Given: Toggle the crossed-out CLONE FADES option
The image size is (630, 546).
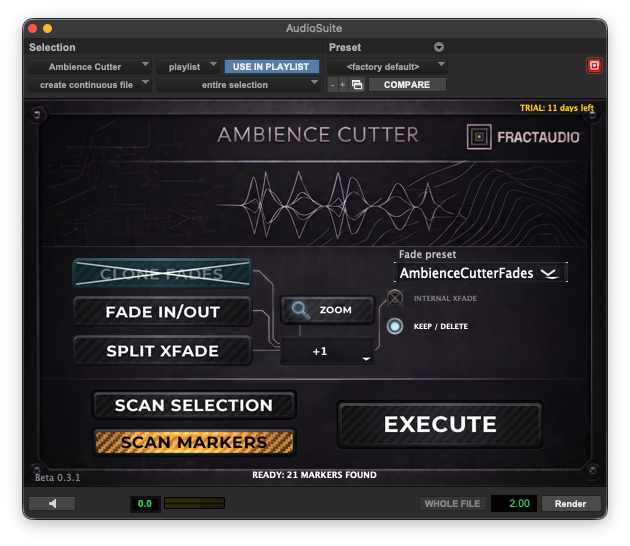Looking at the screenshot, I should point(162,274).
